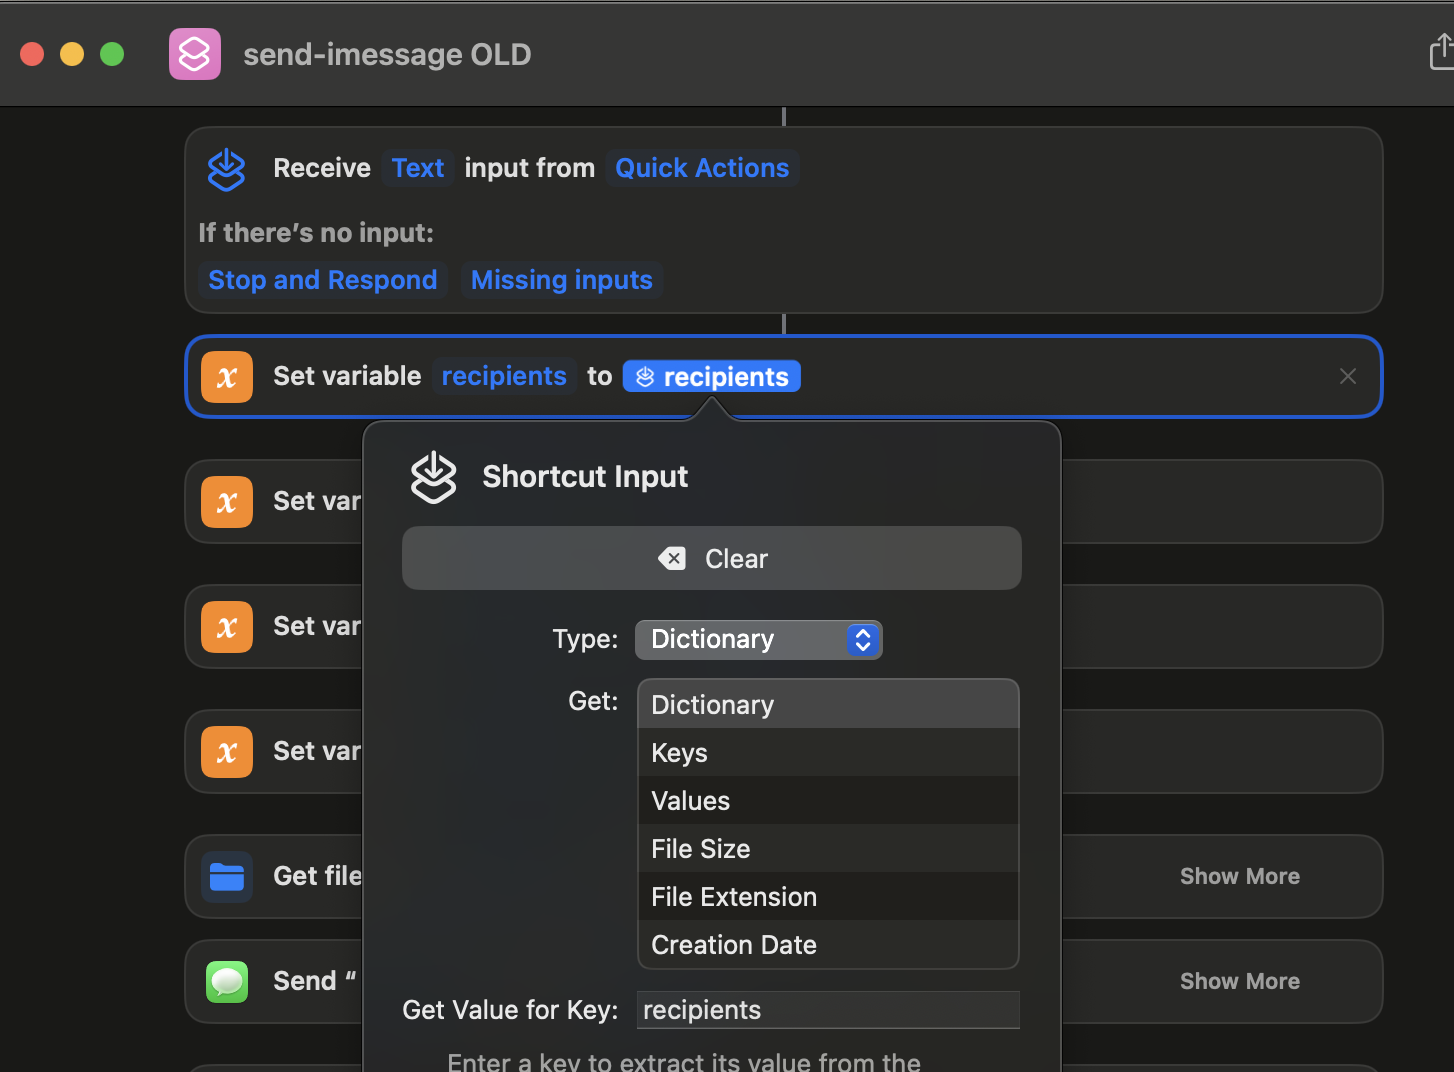
Task: Click the Shortcuts app icon in title bar
Action: point(194,54)
